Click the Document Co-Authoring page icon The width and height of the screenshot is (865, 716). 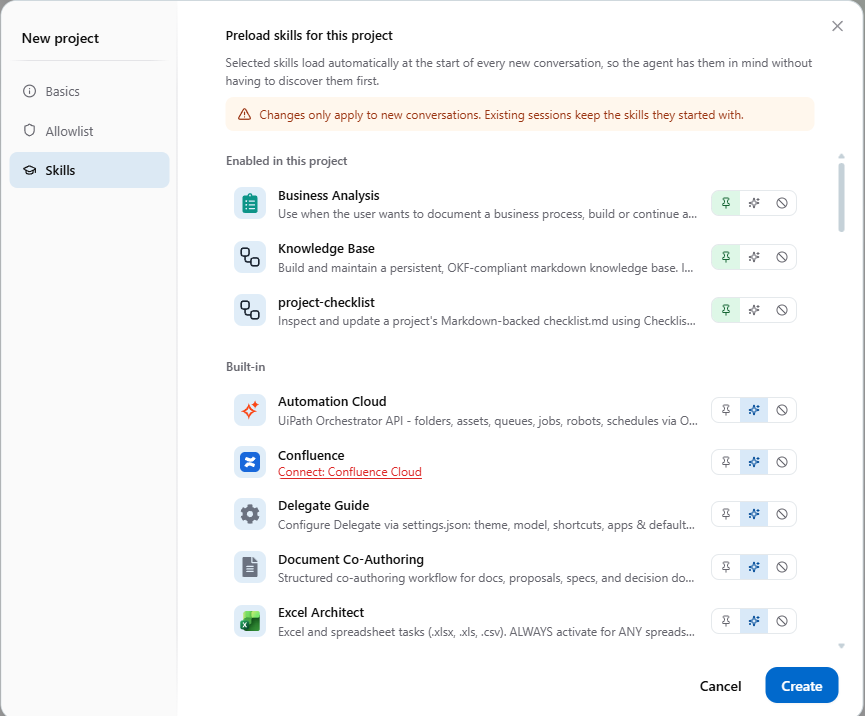[x=250, y=567]
